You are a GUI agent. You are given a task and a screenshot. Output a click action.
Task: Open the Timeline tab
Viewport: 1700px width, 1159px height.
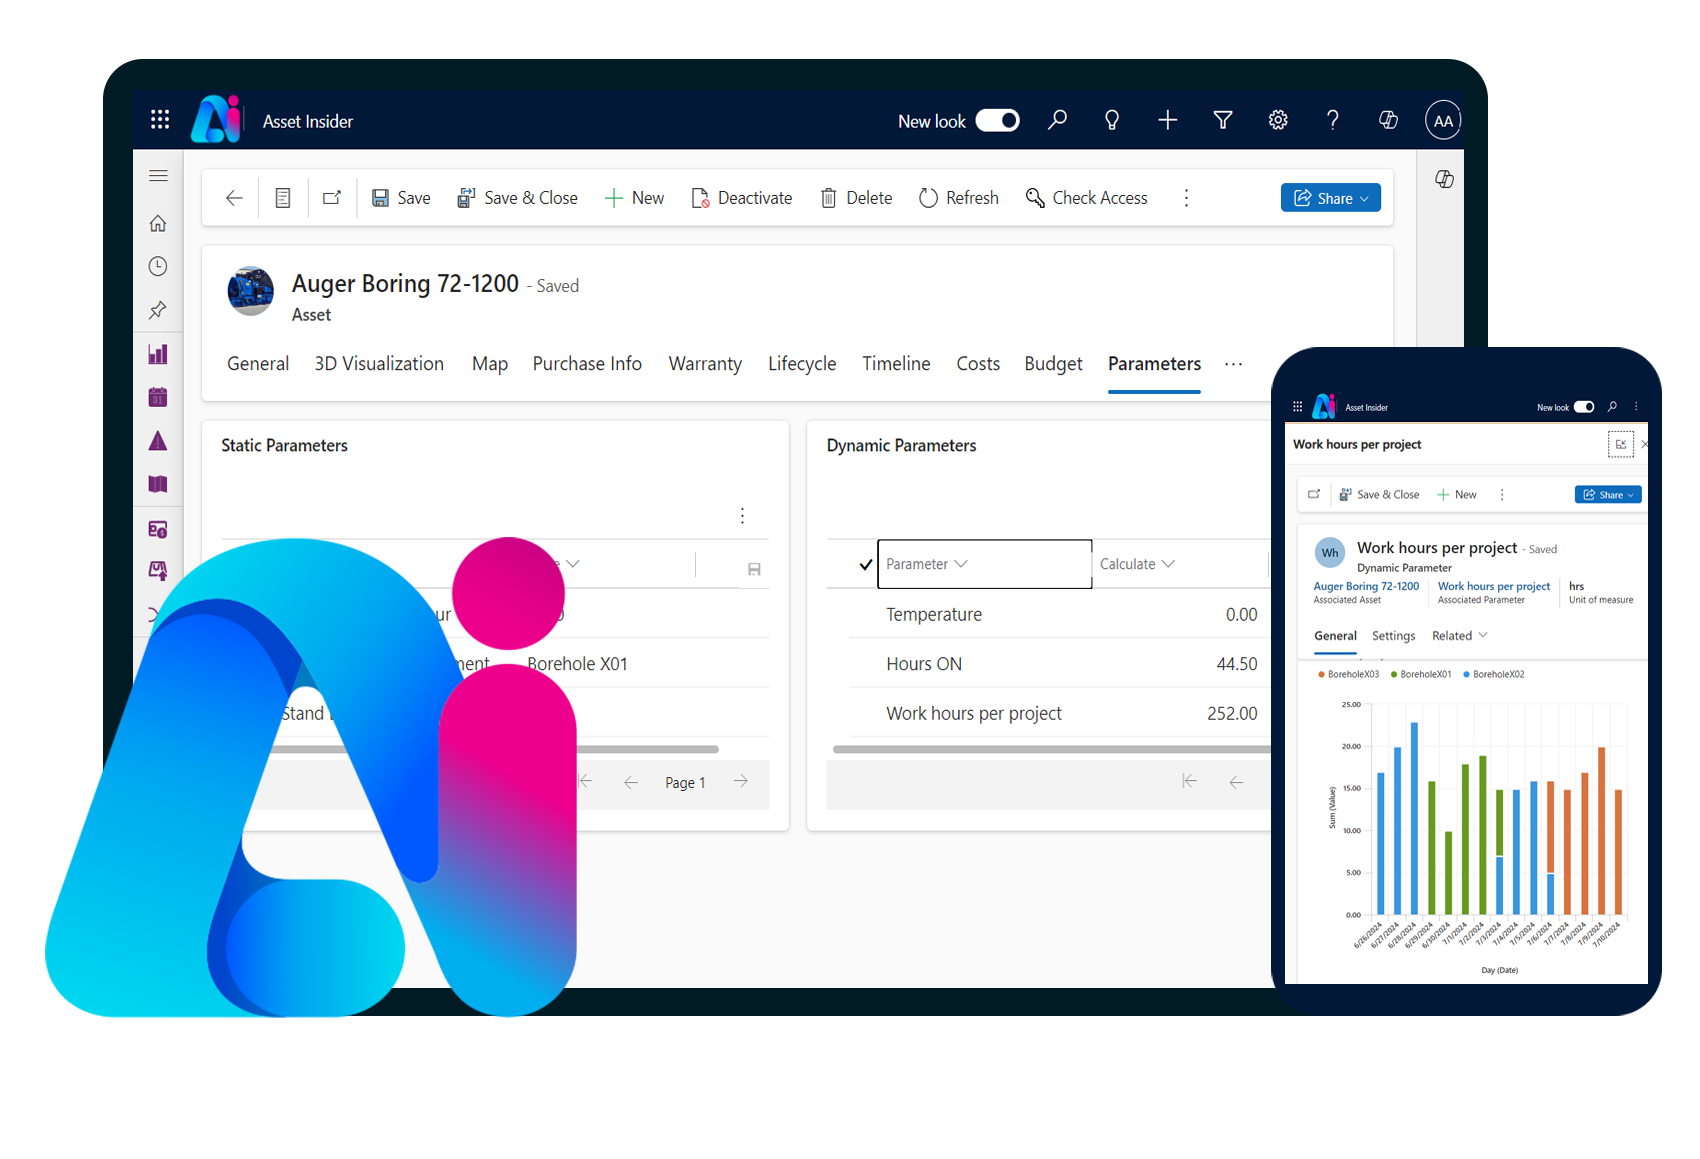point(896,364)
